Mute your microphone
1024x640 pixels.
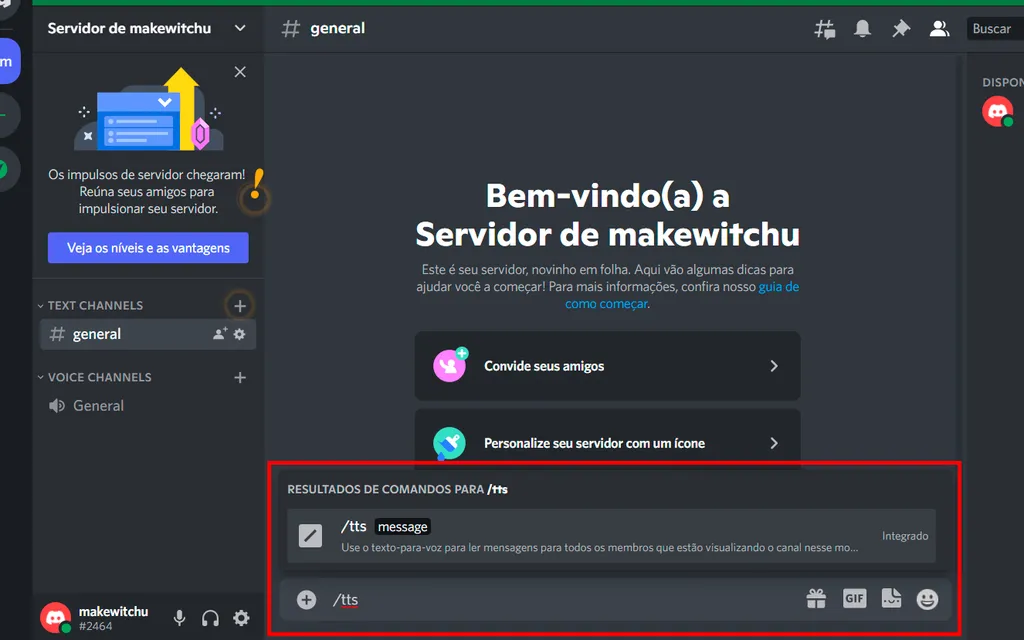179,618
